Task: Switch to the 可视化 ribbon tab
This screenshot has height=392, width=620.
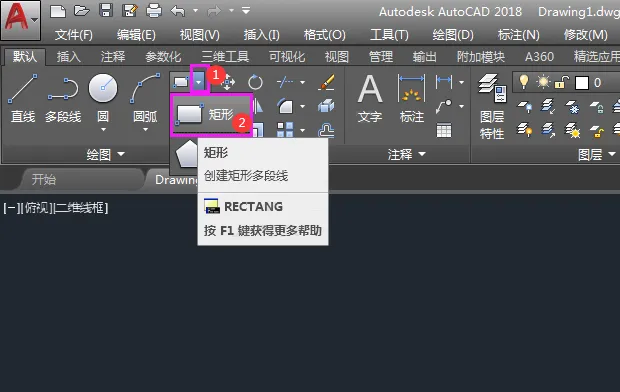Action: [287, 57]
